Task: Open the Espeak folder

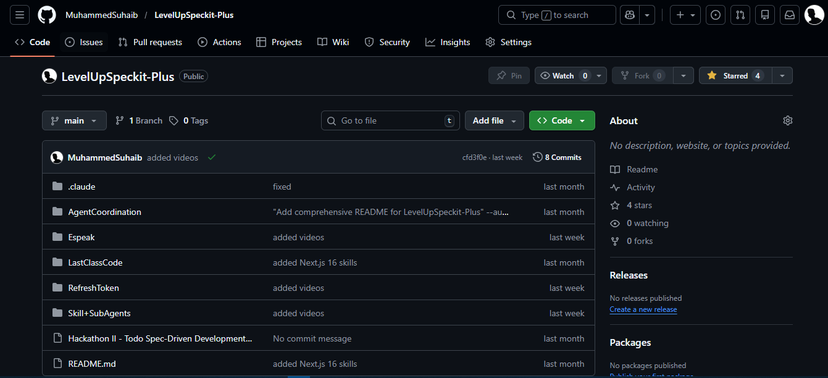Action: (81, 237)
